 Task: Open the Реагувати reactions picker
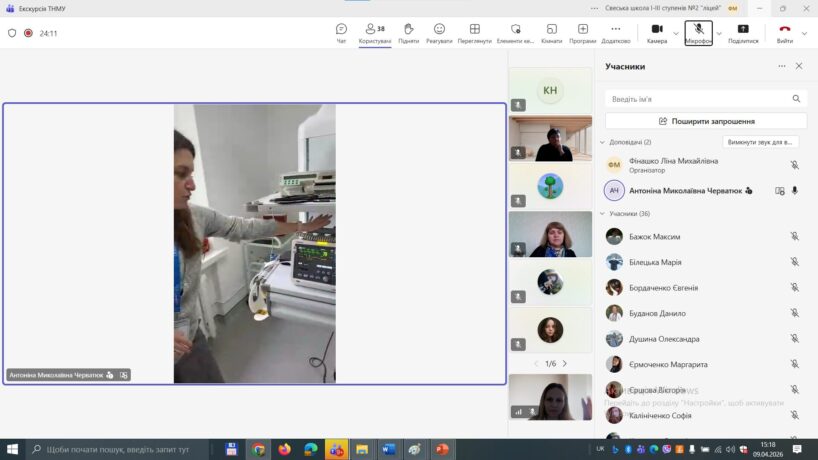(439, 33)
